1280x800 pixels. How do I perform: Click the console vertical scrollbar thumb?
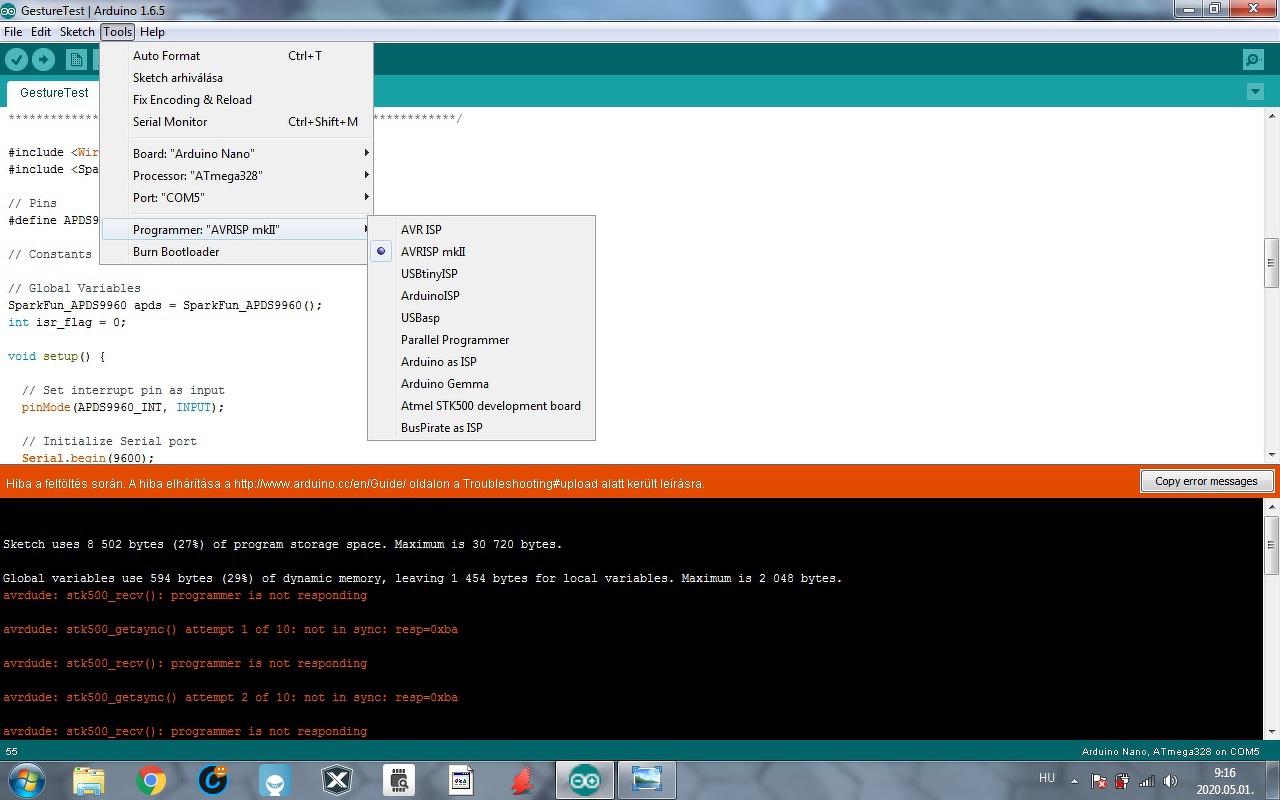pos(1271,545)
